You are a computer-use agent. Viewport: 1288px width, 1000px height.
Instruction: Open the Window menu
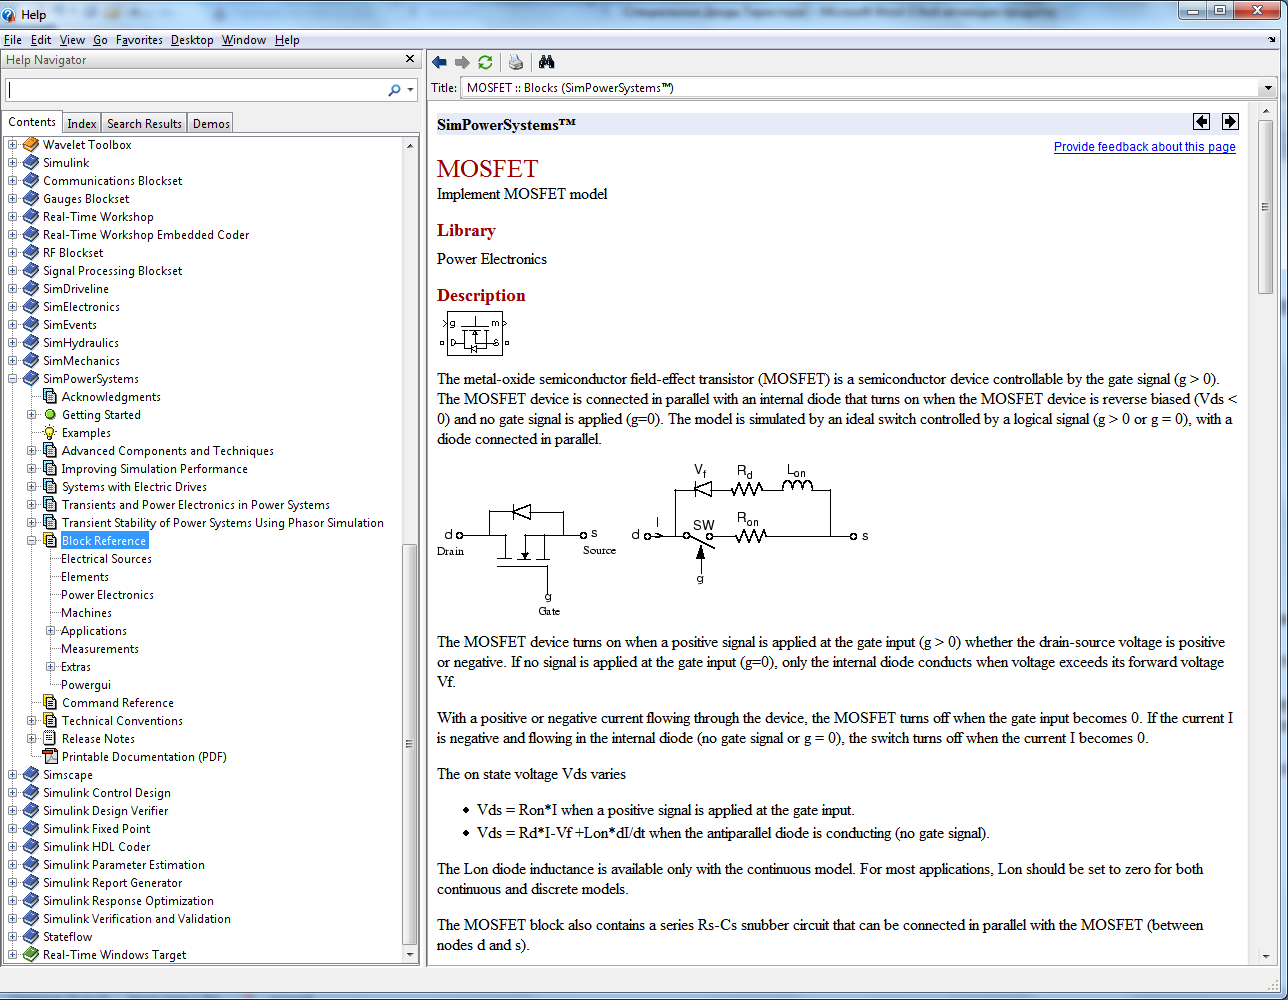coord(244,40)
